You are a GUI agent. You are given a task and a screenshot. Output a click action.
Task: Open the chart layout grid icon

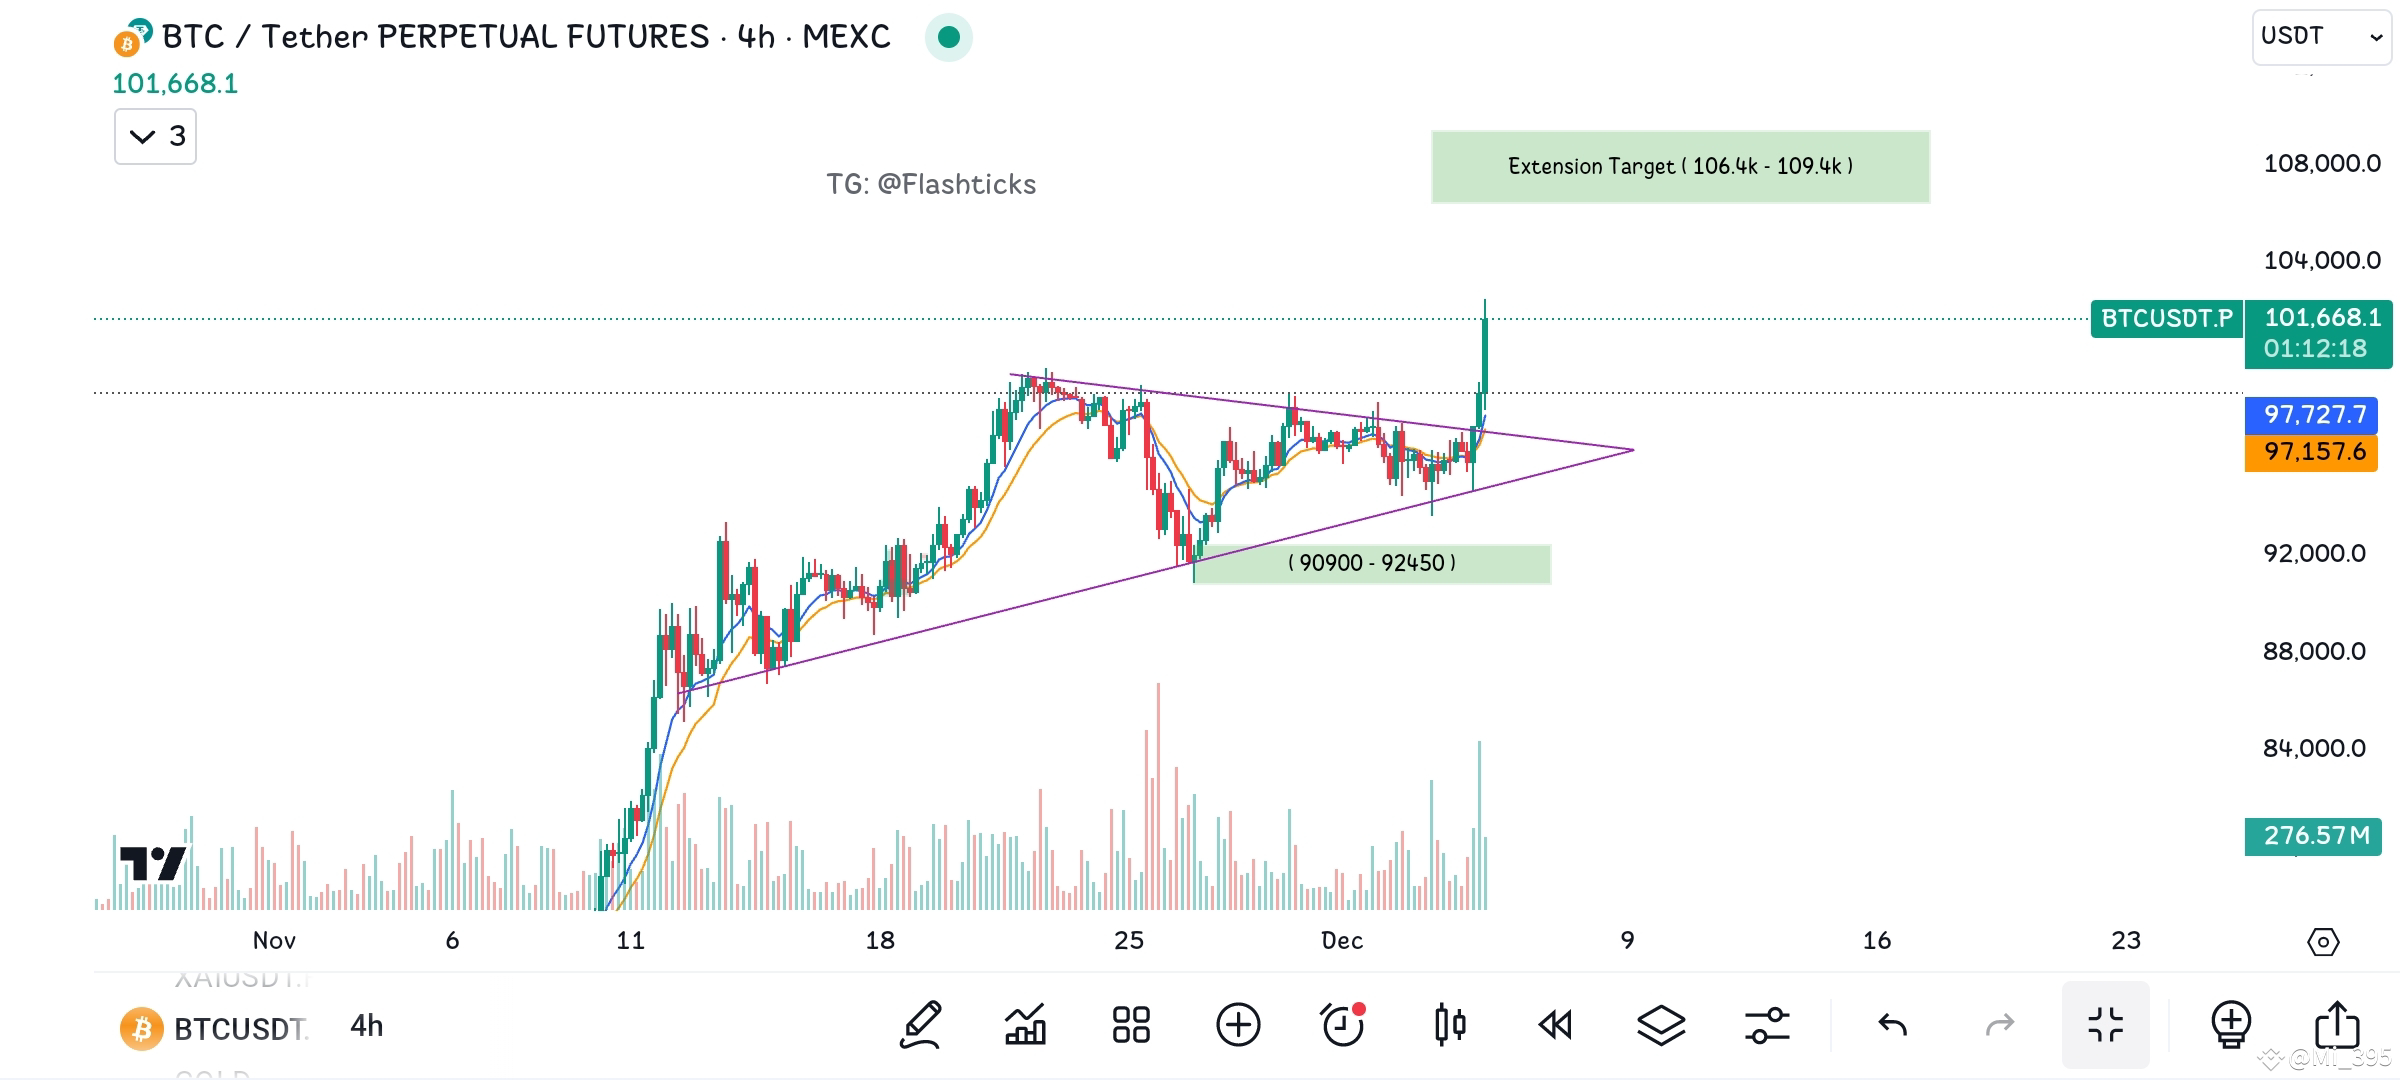point(1131,1025)
